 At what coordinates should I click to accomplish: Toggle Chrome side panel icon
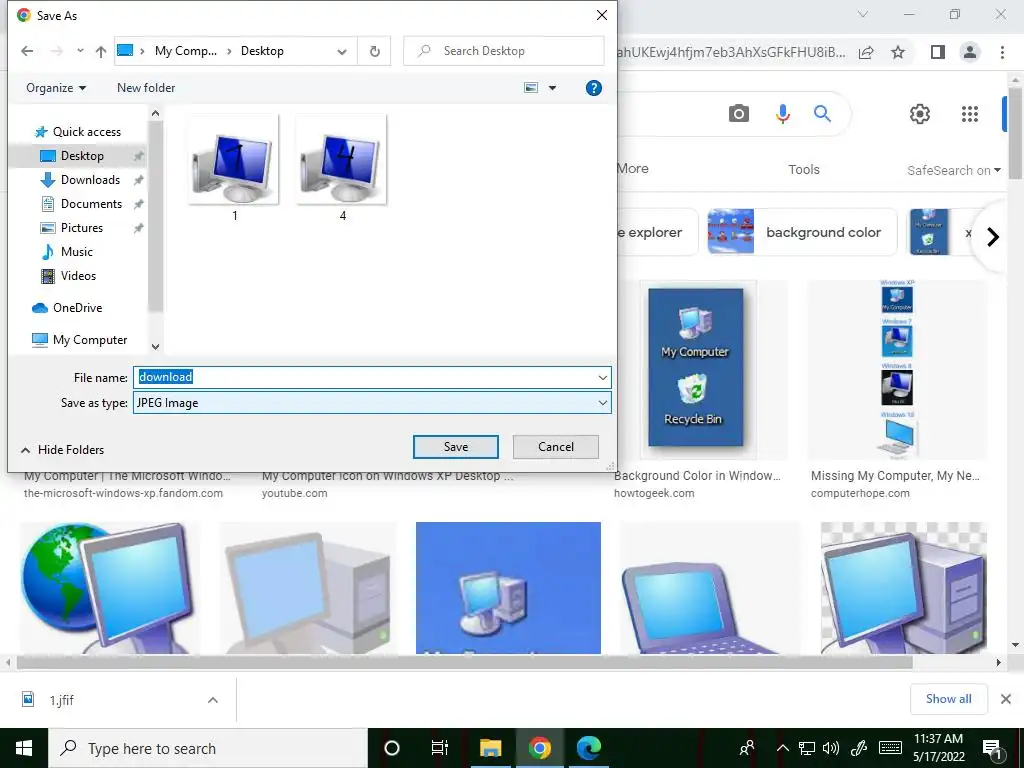[x=938, y=52]
